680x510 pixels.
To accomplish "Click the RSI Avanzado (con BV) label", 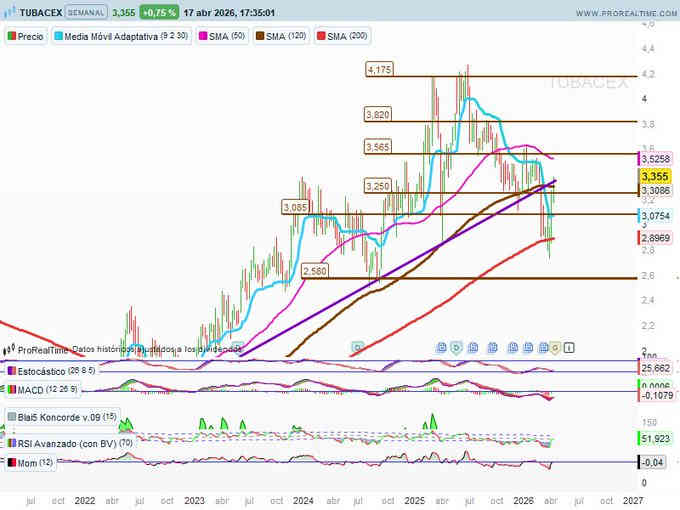I will (x=75, y=442).
